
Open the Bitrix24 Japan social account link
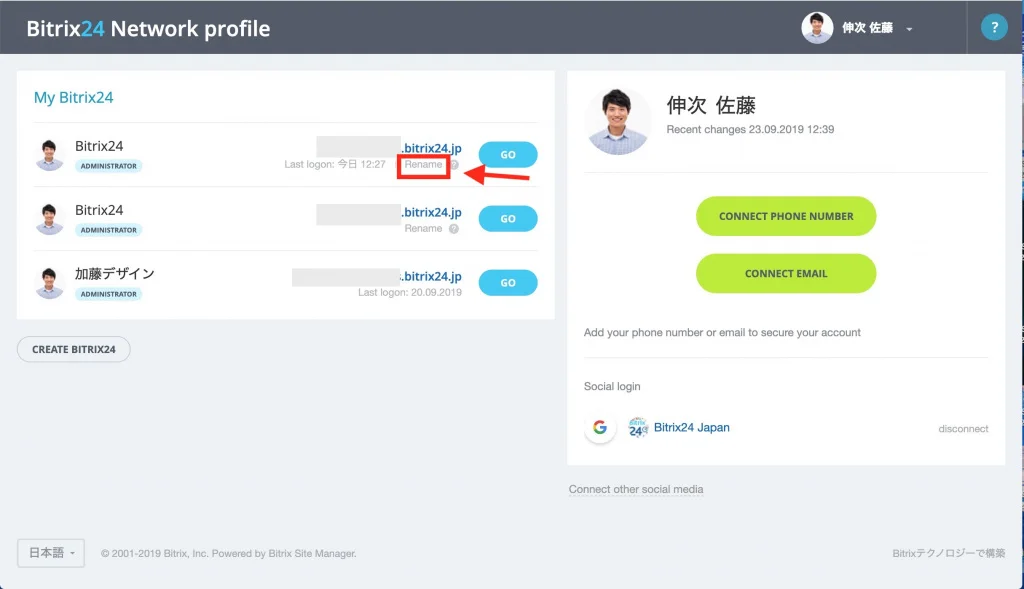pyautogui.click(x=692, y=427)
